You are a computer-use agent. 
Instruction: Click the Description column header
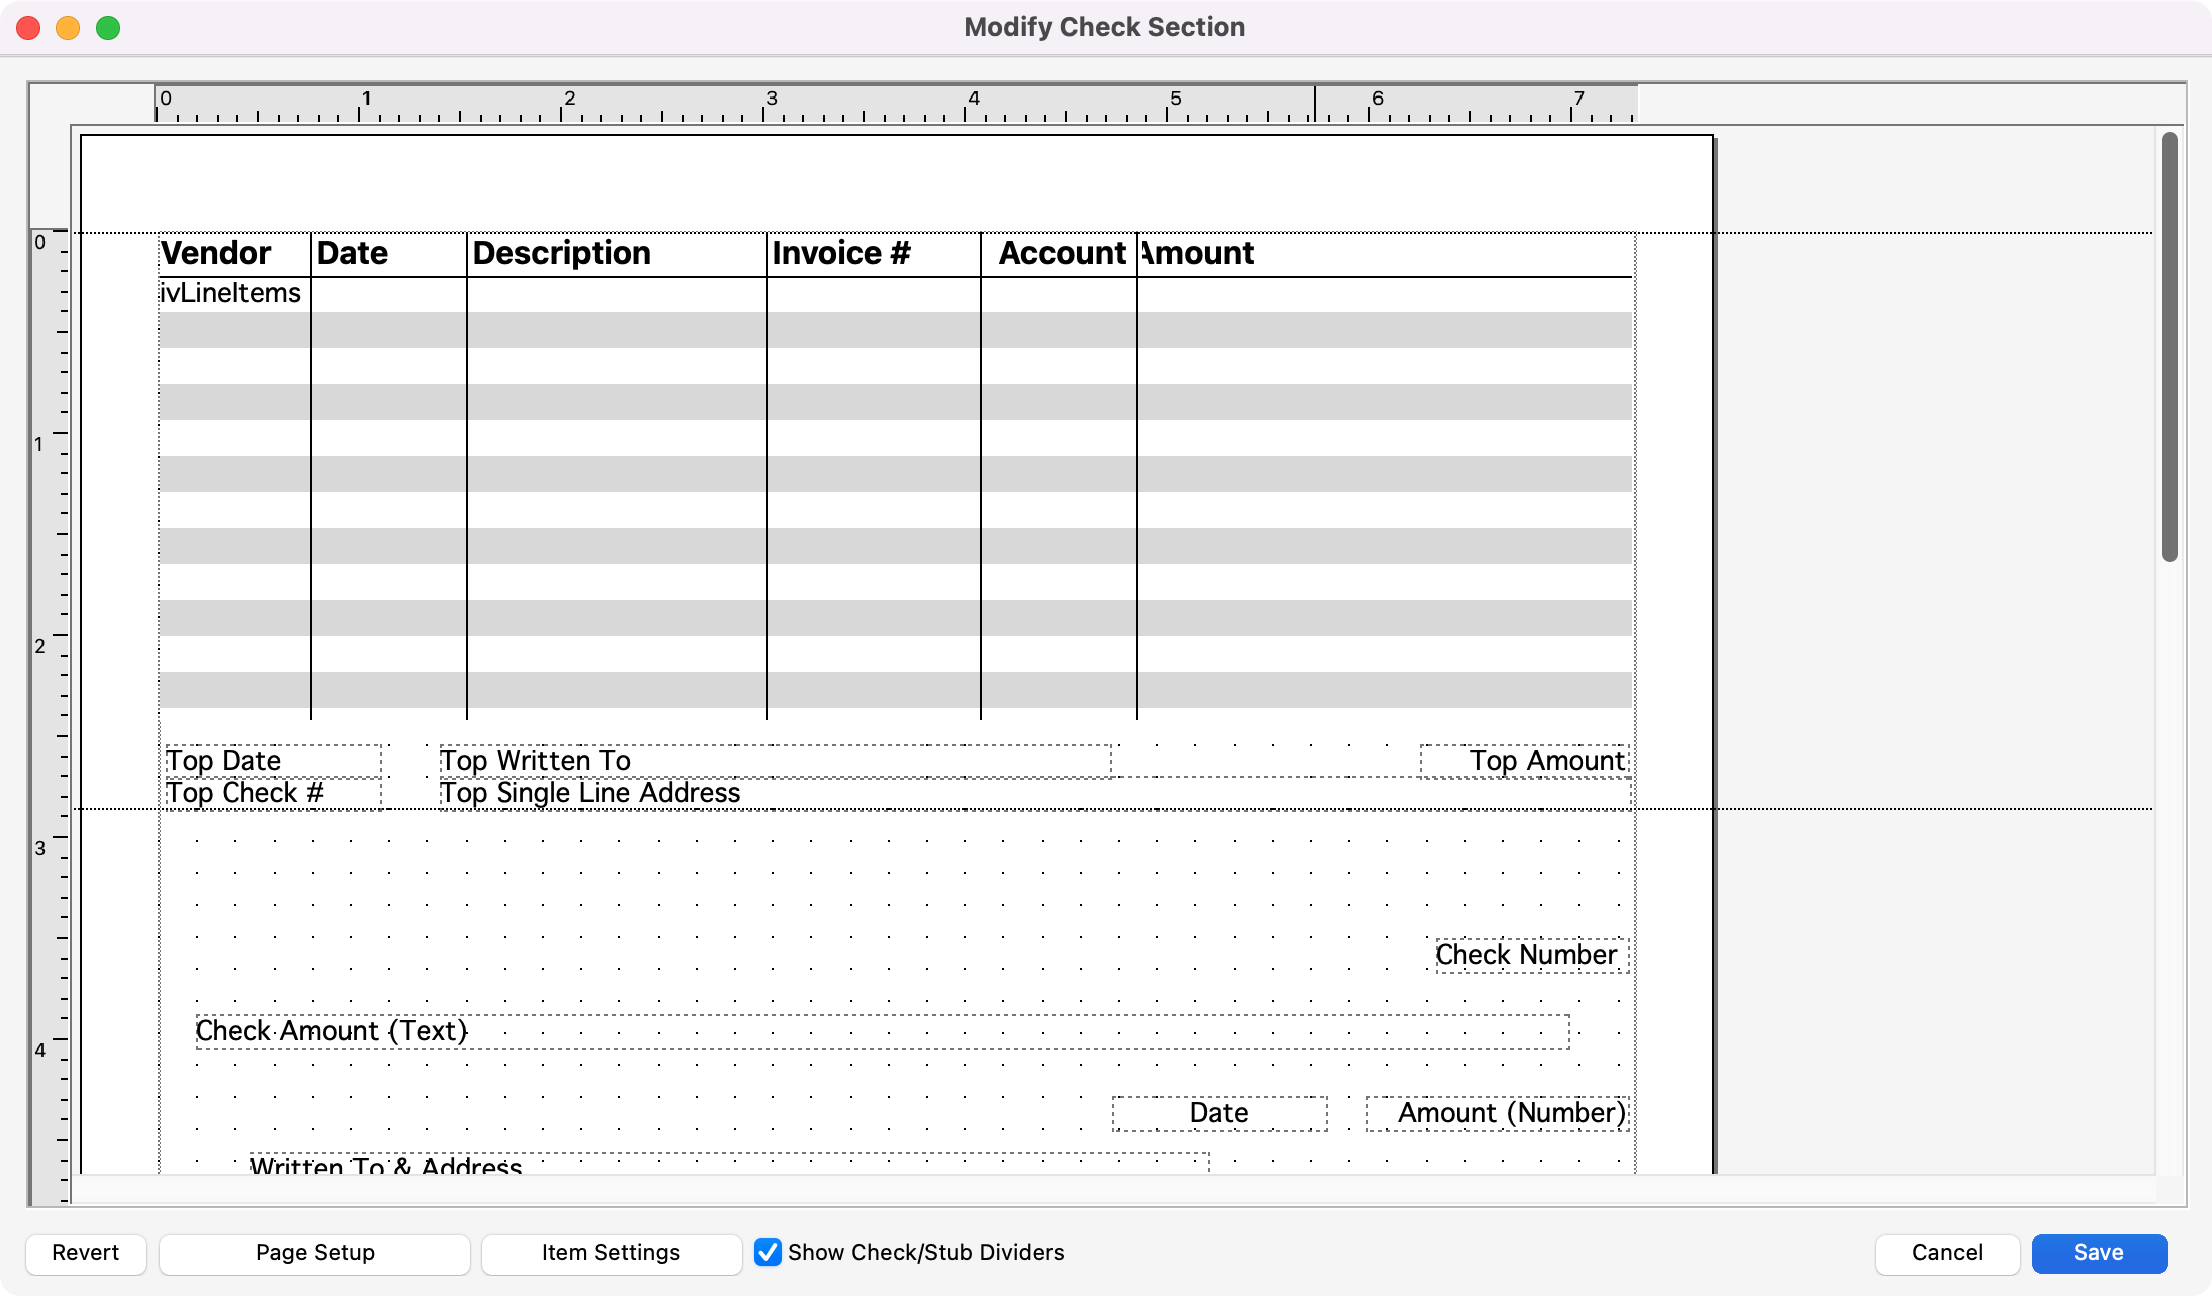(x=561, y=253)
